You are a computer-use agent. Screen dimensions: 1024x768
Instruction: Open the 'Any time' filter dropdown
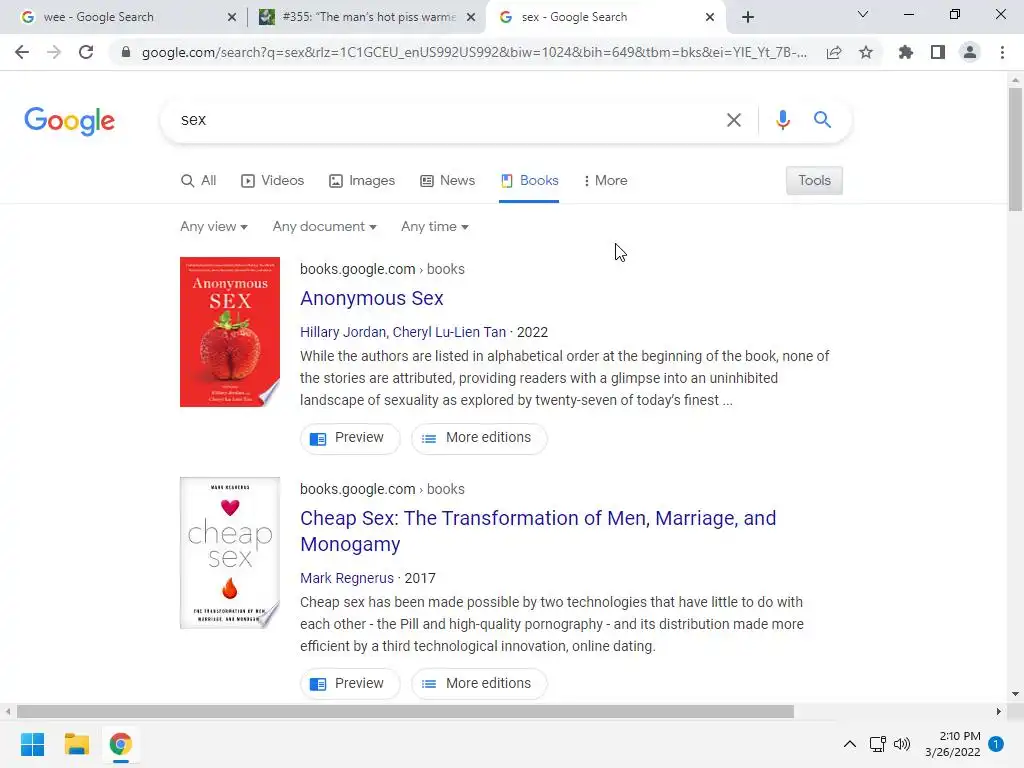(434, 227)
